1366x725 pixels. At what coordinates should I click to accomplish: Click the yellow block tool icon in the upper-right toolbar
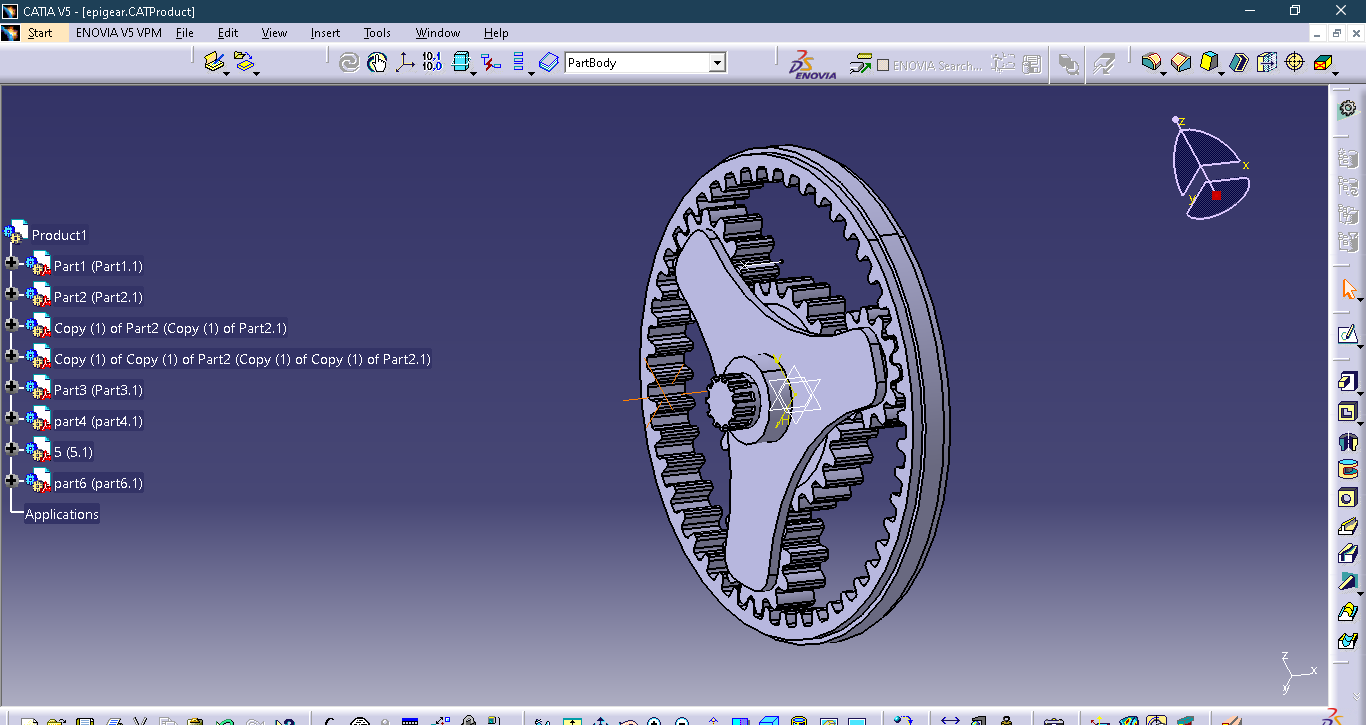[x=1208, y=62]
